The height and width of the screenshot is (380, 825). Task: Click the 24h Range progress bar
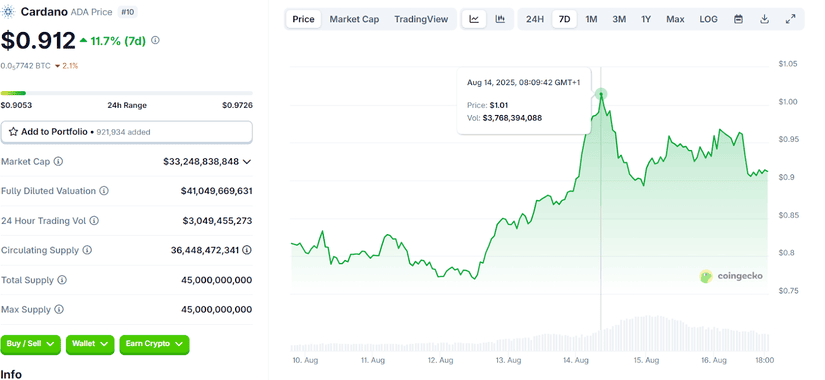pos(126,93)
